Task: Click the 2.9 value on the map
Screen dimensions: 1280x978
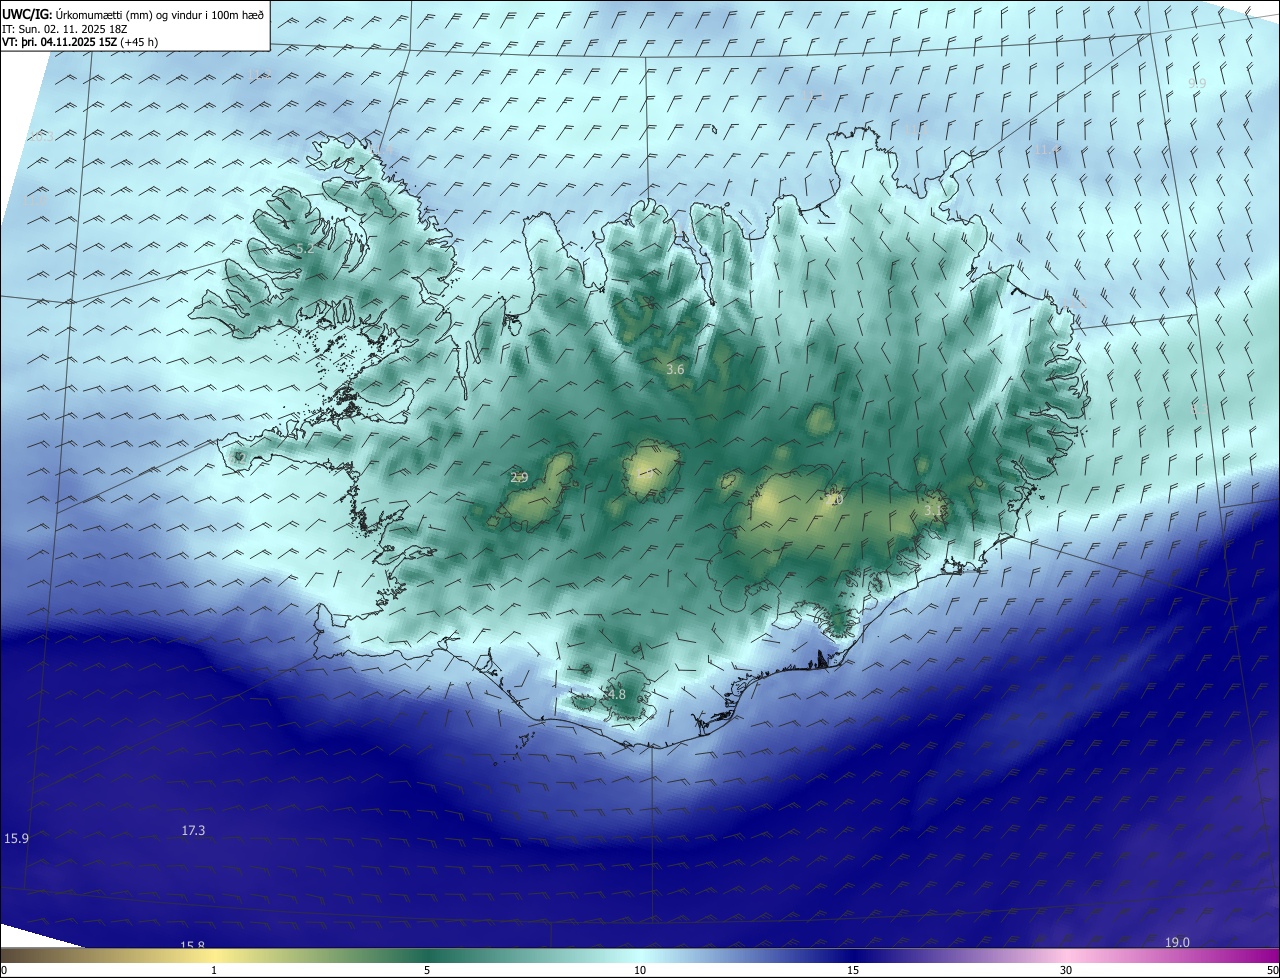Action: (x=519, y=477)
